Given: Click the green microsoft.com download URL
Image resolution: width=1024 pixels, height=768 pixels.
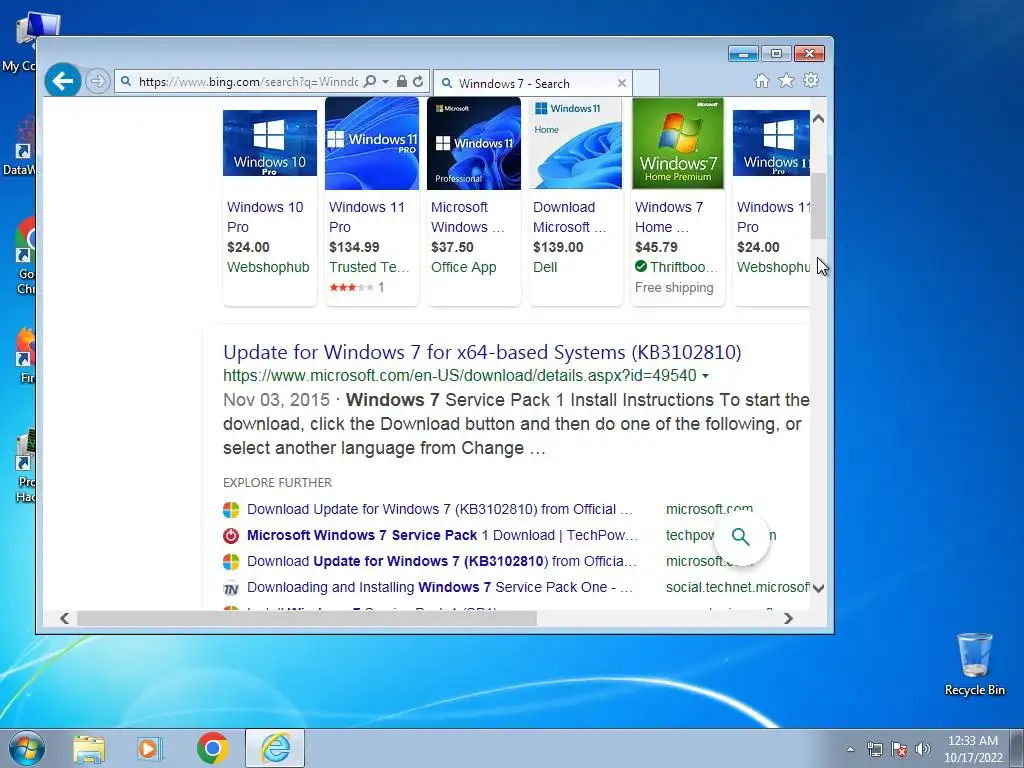Looking at the screenshot, I should click(x=460, y=376).
